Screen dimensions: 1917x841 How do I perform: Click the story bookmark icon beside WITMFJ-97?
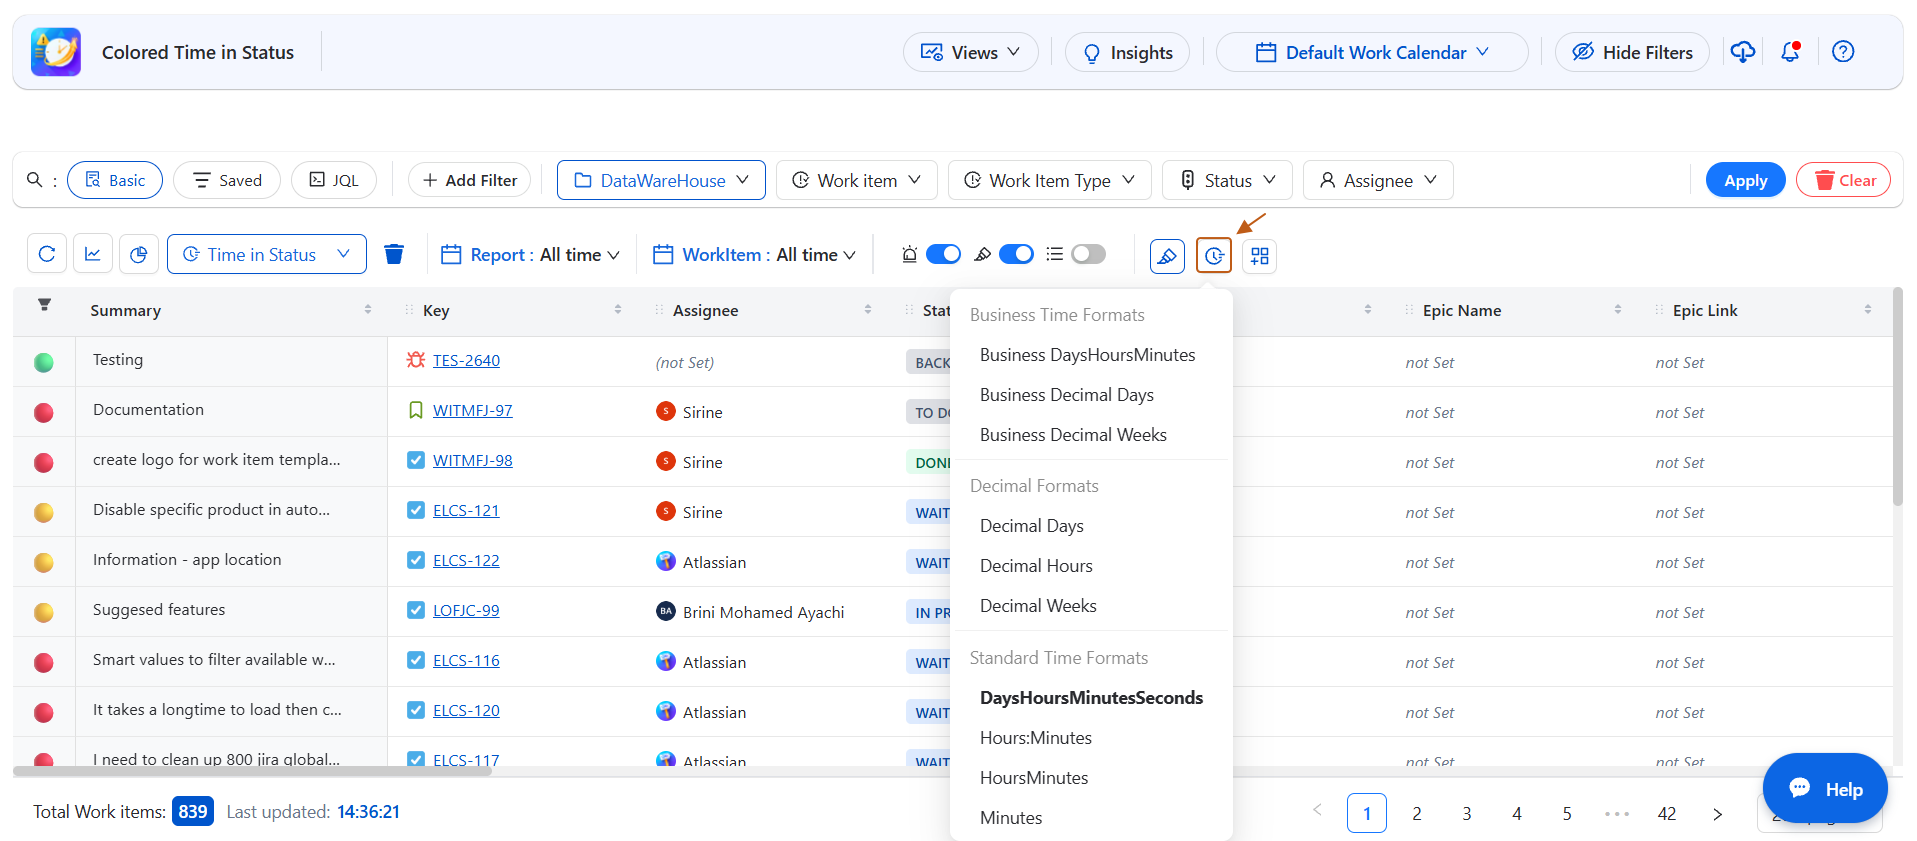[416, 410]
